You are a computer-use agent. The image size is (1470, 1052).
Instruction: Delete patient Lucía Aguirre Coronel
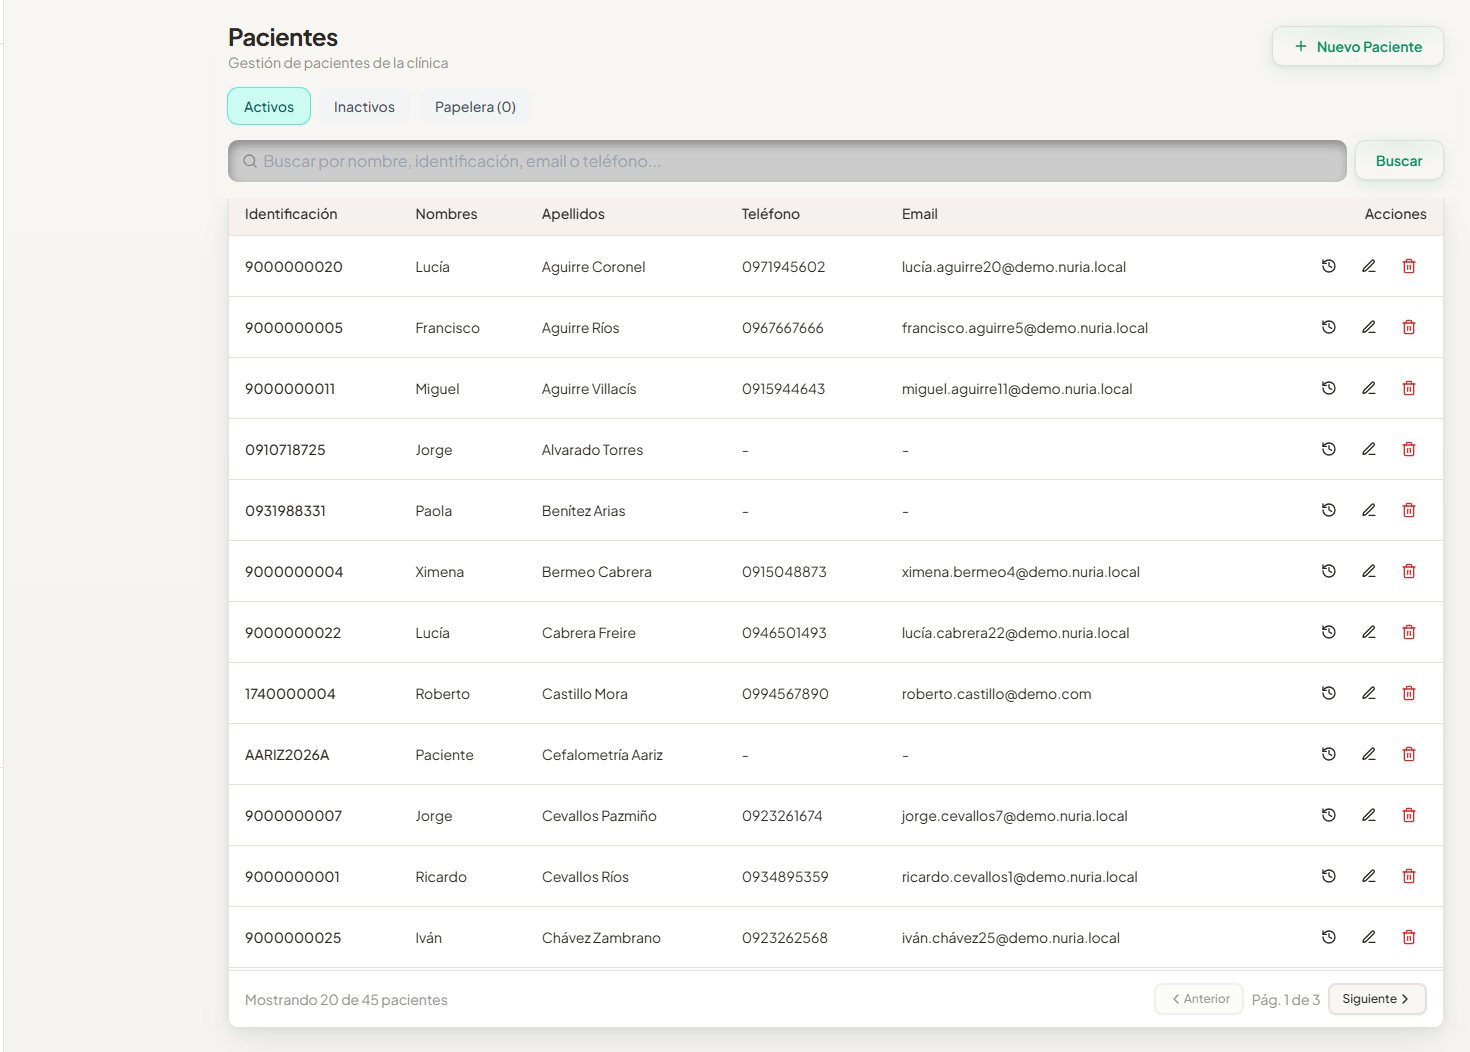point(1408,266)
